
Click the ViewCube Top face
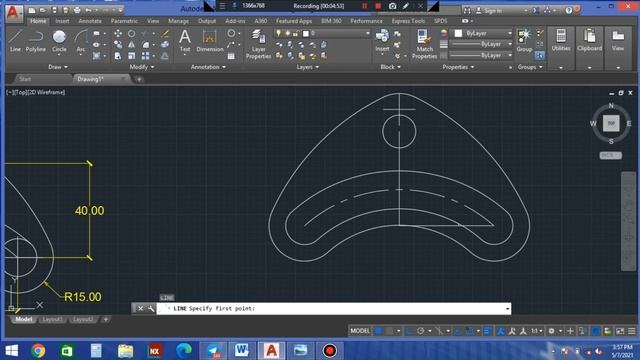click(x=611, y=123)
